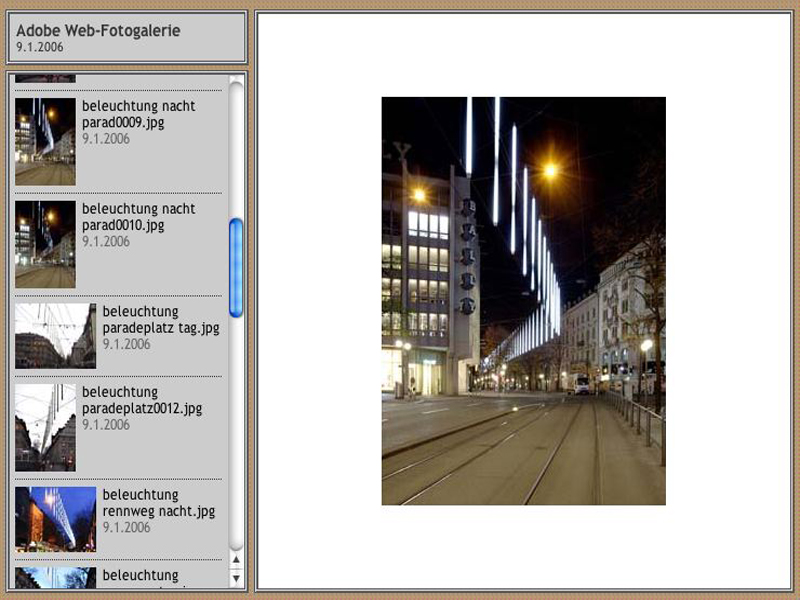Click the 'Adobe Web-Fotogalerie' heading
Image resolution: width=800 pixels, height=600 pixels.
coord(98,31)
